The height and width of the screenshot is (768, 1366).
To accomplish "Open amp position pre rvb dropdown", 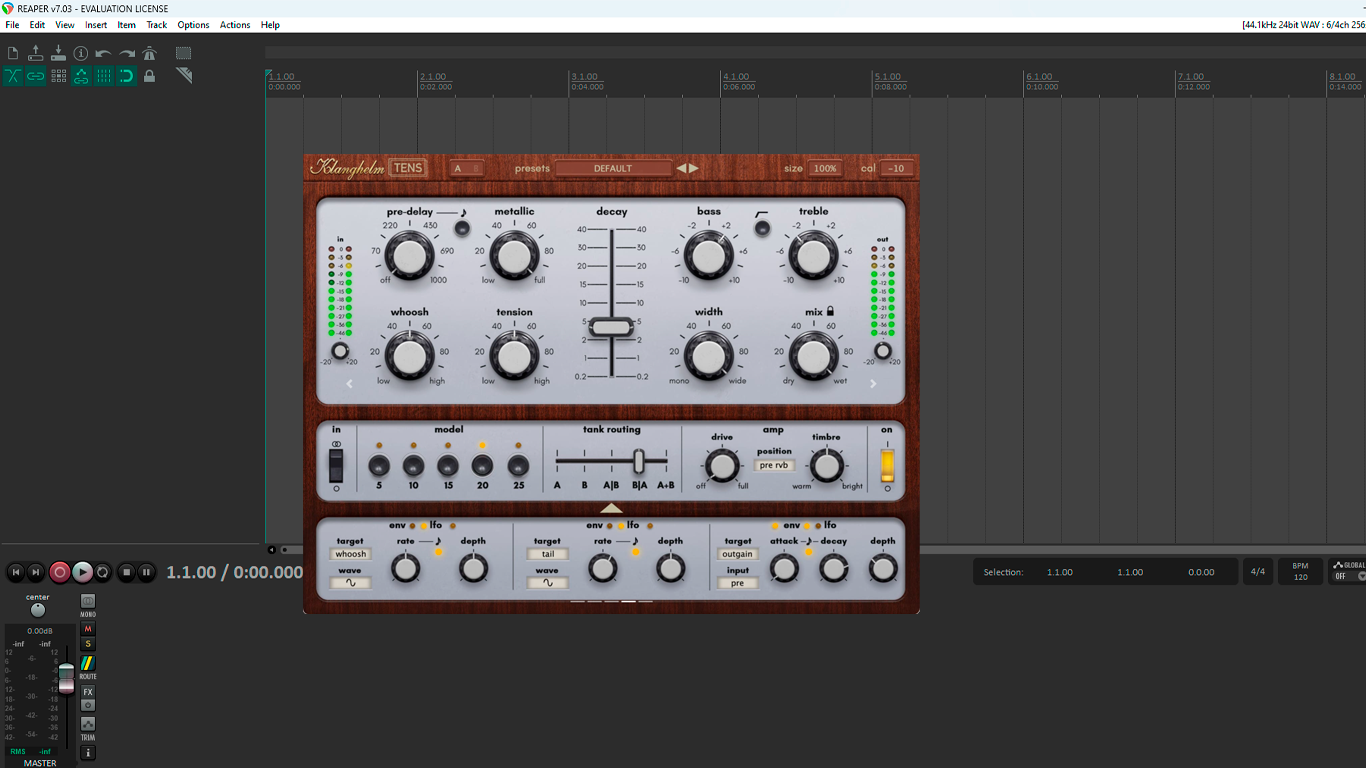I will (774, 465).
